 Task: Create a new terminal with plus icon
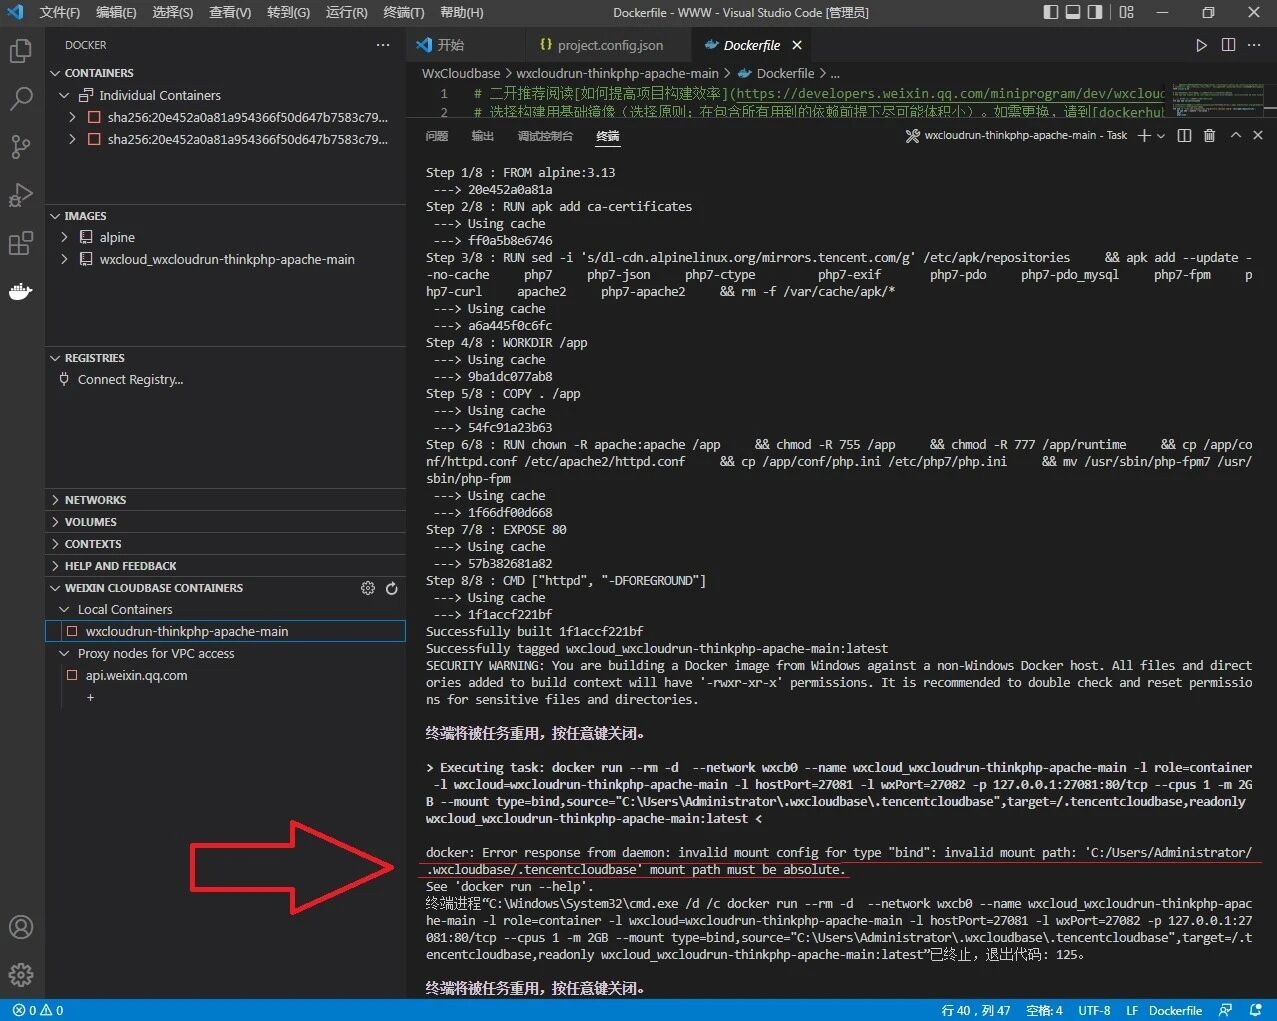tap(1144, 135)
